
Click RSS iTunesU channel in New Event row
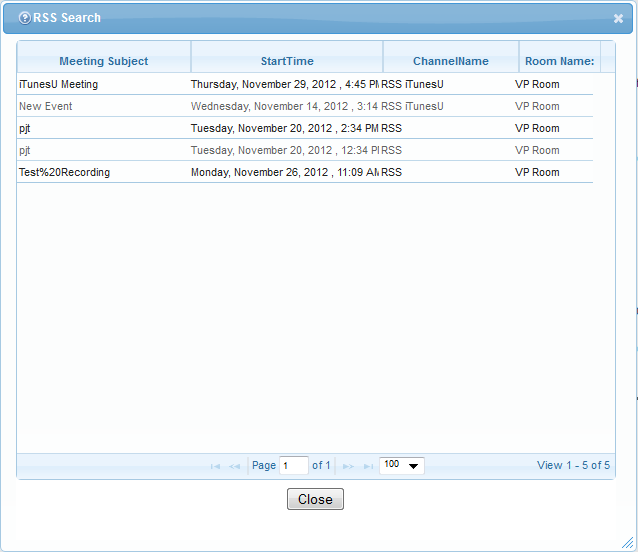click(x=412, y=106)
